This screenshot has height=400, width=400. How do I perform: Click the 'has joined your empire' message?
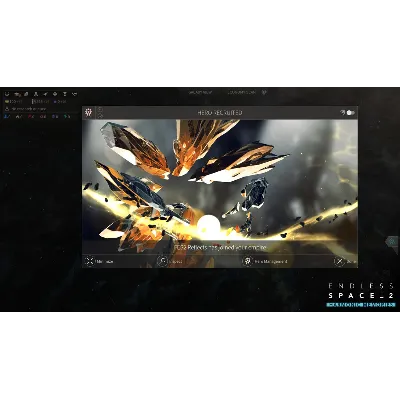[x=220, y=248]
